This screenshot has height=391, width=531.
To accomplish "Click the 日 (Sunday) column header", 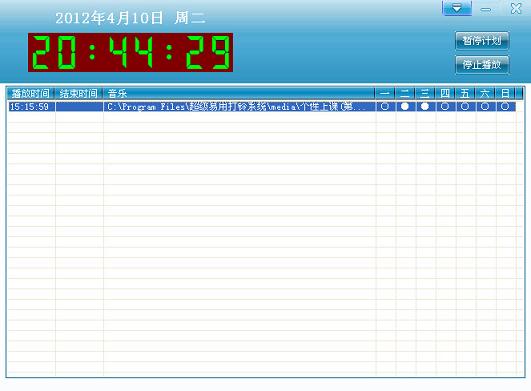I will coord(505,93).
